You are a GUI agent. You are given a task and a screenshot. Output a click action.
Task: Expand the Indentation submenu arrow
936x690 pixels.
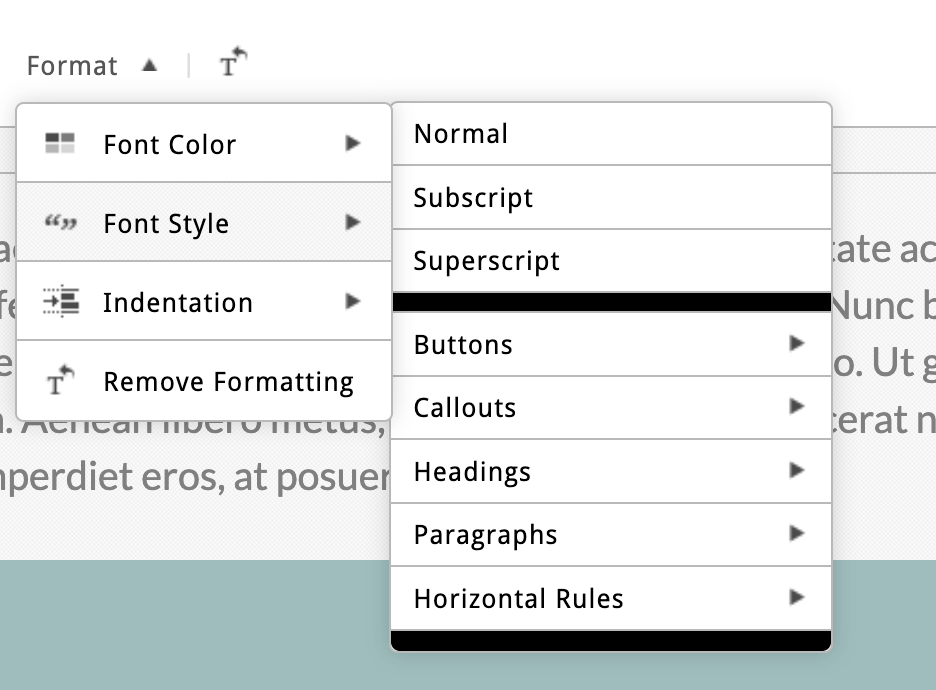point(352,302)
